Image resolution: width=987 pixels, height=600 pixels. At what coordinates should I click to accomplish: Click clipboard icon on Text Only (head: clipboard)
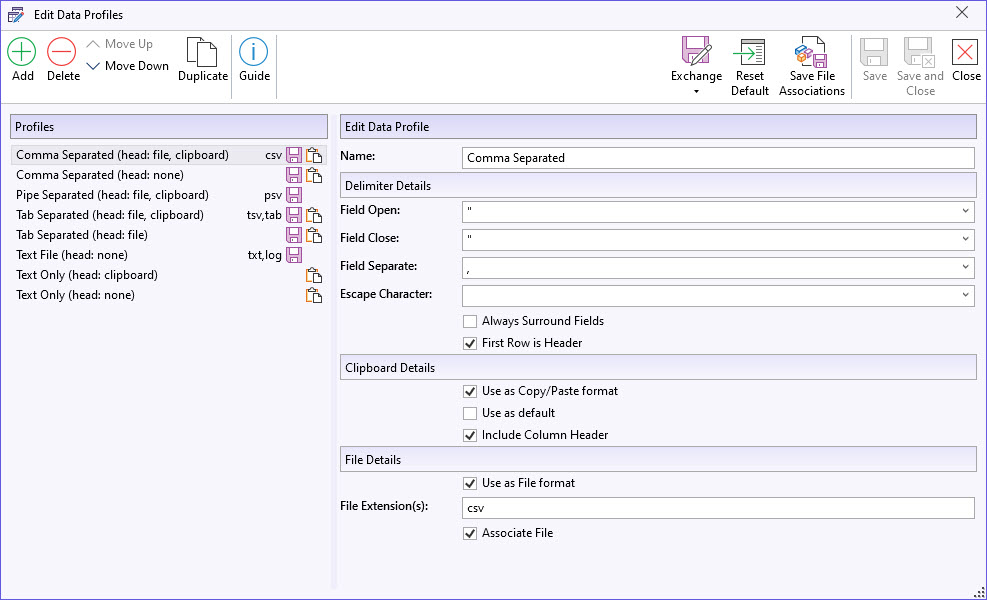pyautogui.click(x=314, y=275)
